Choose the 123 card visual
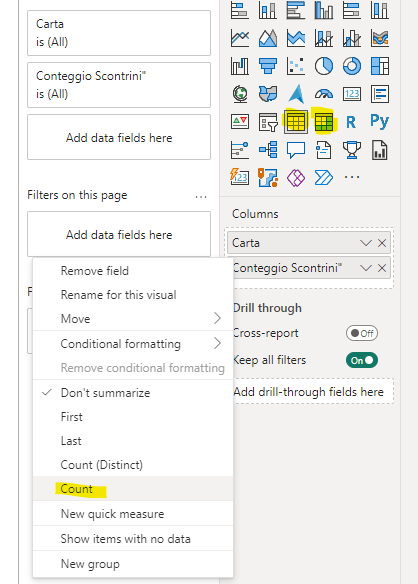 pos(352,94)
